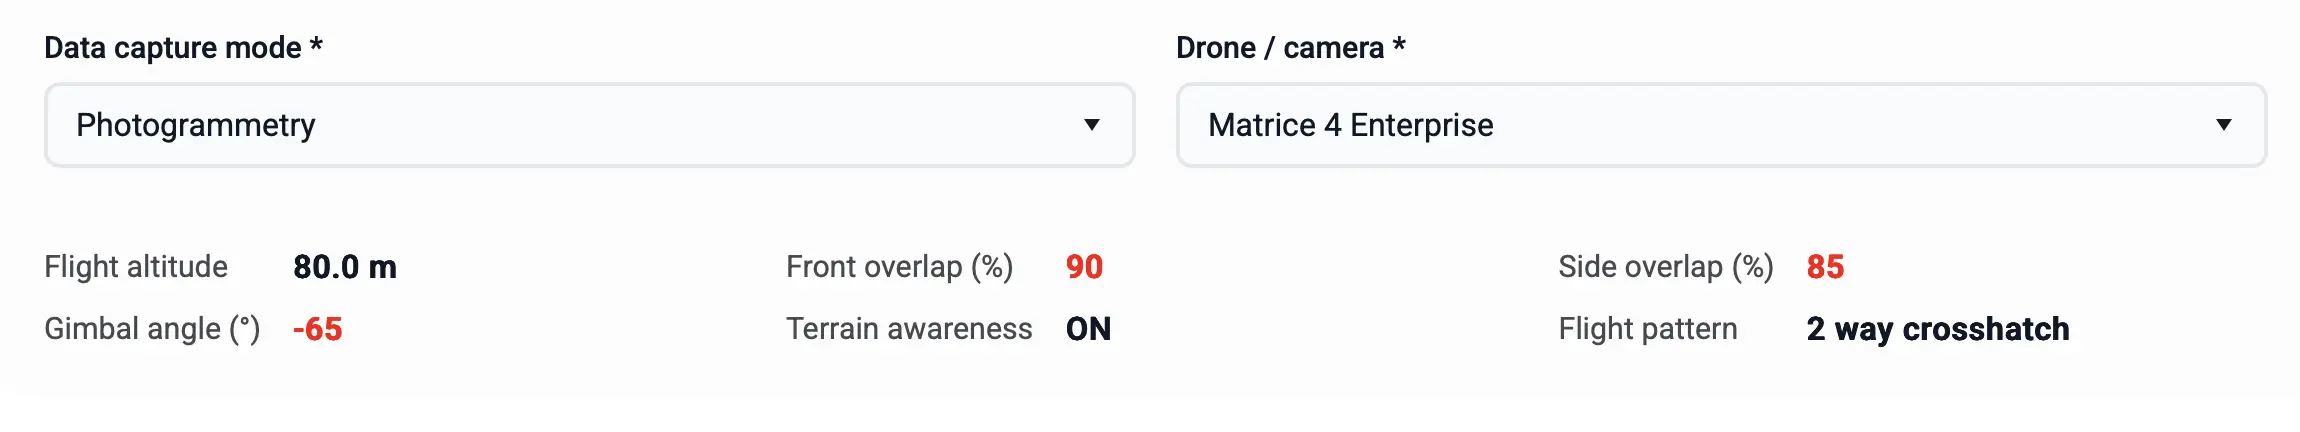Open the Data capture mode dropdown
The width and height of the screenshot is (2300, 432).
588,125
